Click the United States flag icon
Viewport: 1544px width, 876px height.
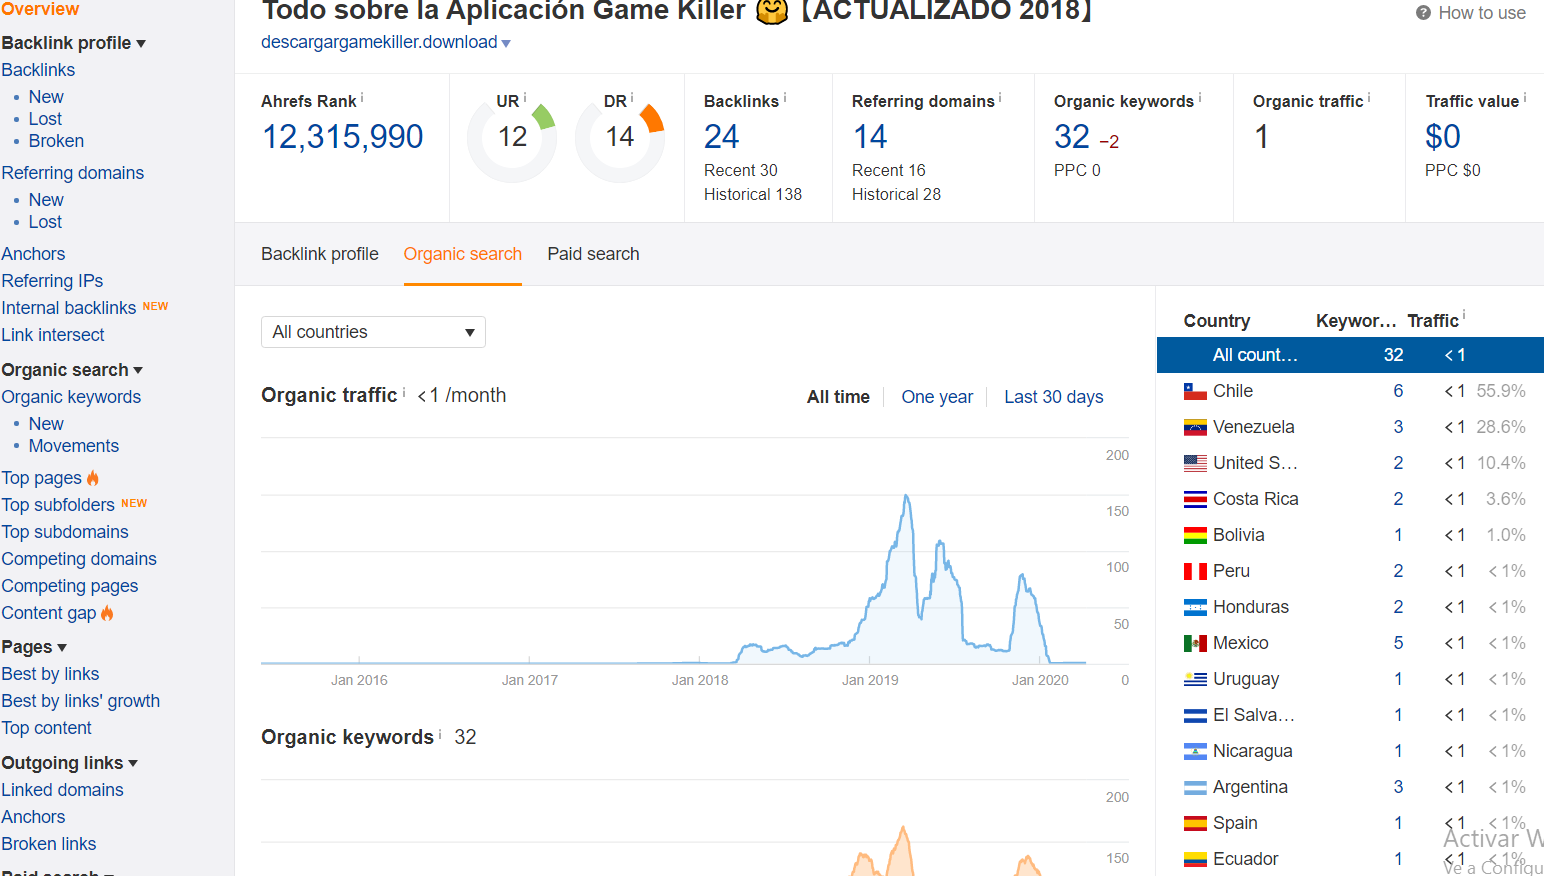tap(1195, 463)
